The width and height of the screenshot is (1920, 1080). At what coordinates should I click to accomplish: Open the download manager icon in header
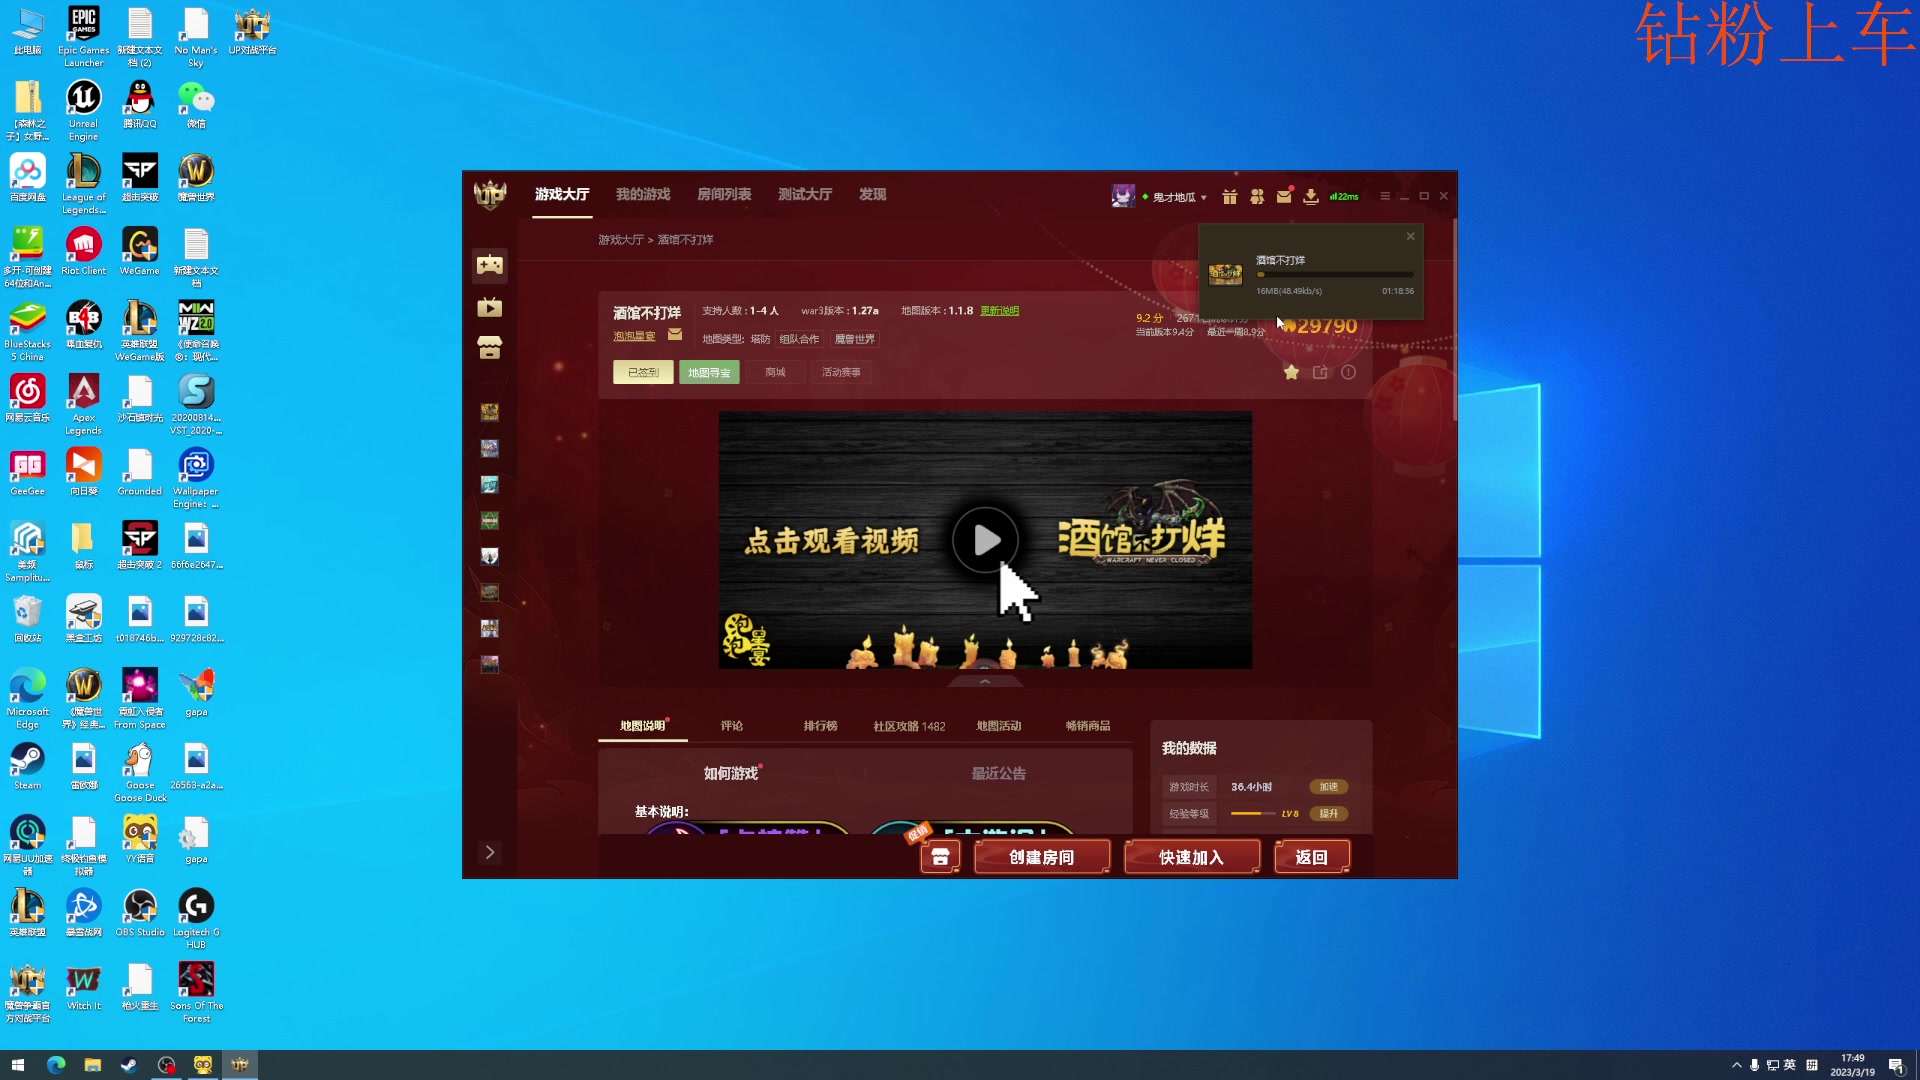click(x=1311, y=197)
